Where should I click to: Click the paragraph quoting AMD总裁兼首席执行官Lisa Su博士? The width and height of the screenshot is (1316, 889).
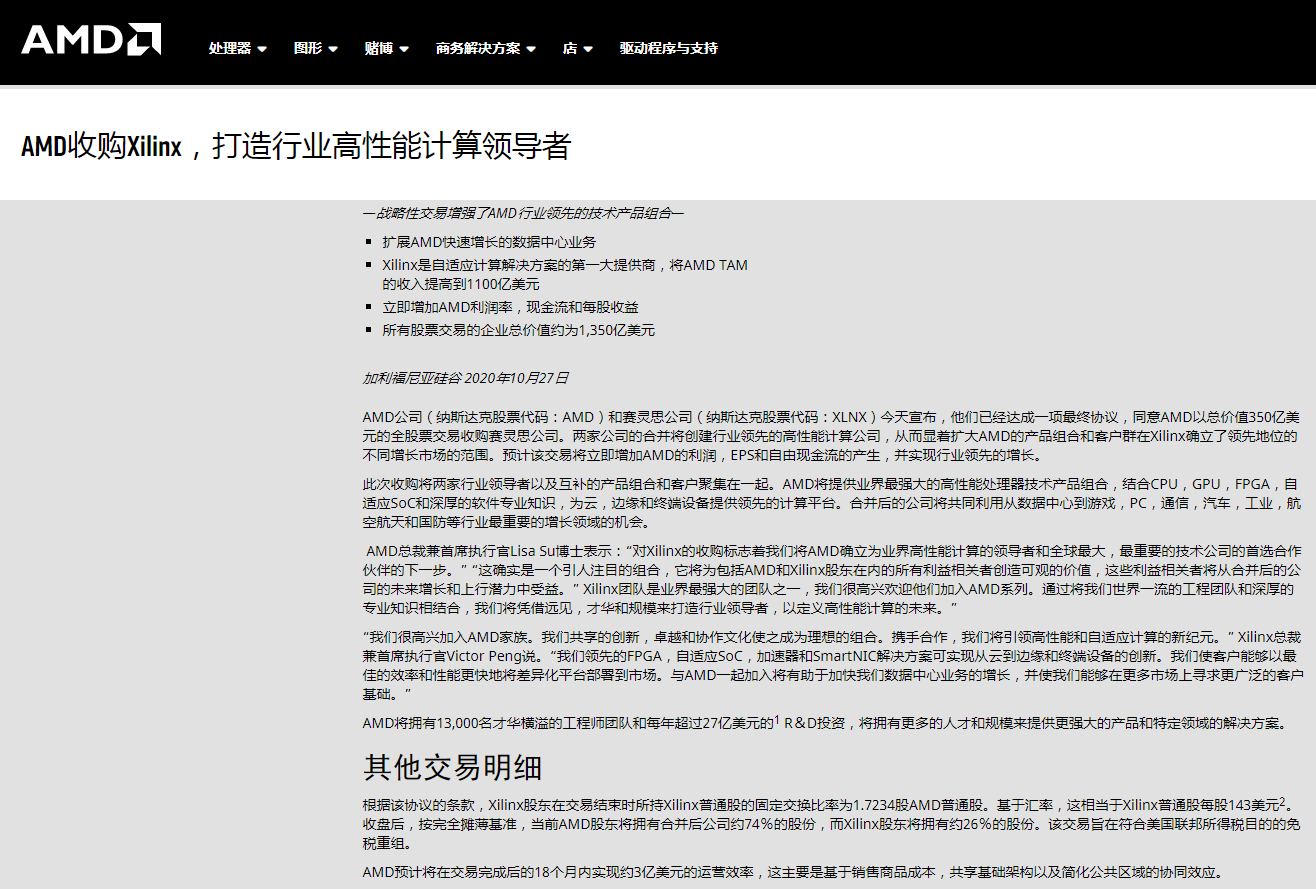831,579
